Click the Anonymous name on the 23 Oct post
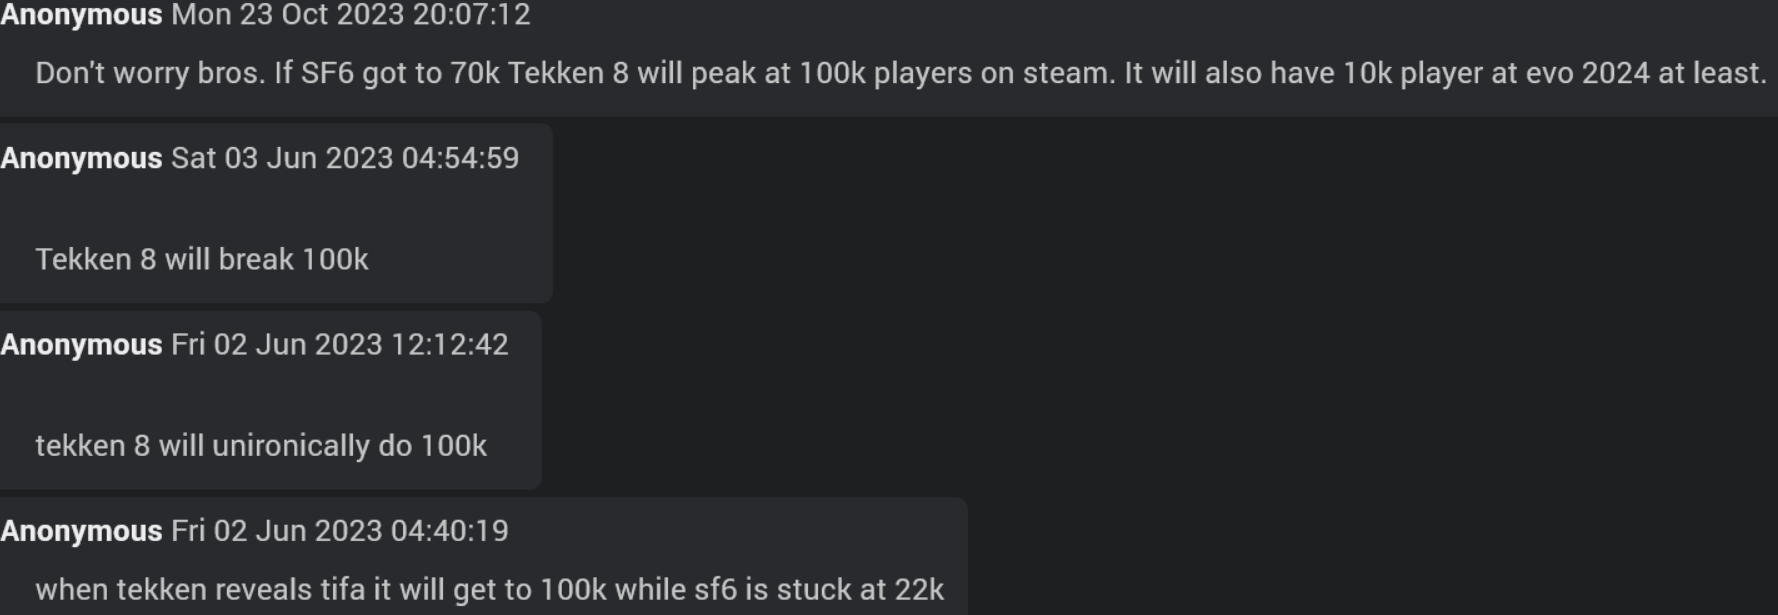This screenshot has width=1778, height=615. (81, 15)
